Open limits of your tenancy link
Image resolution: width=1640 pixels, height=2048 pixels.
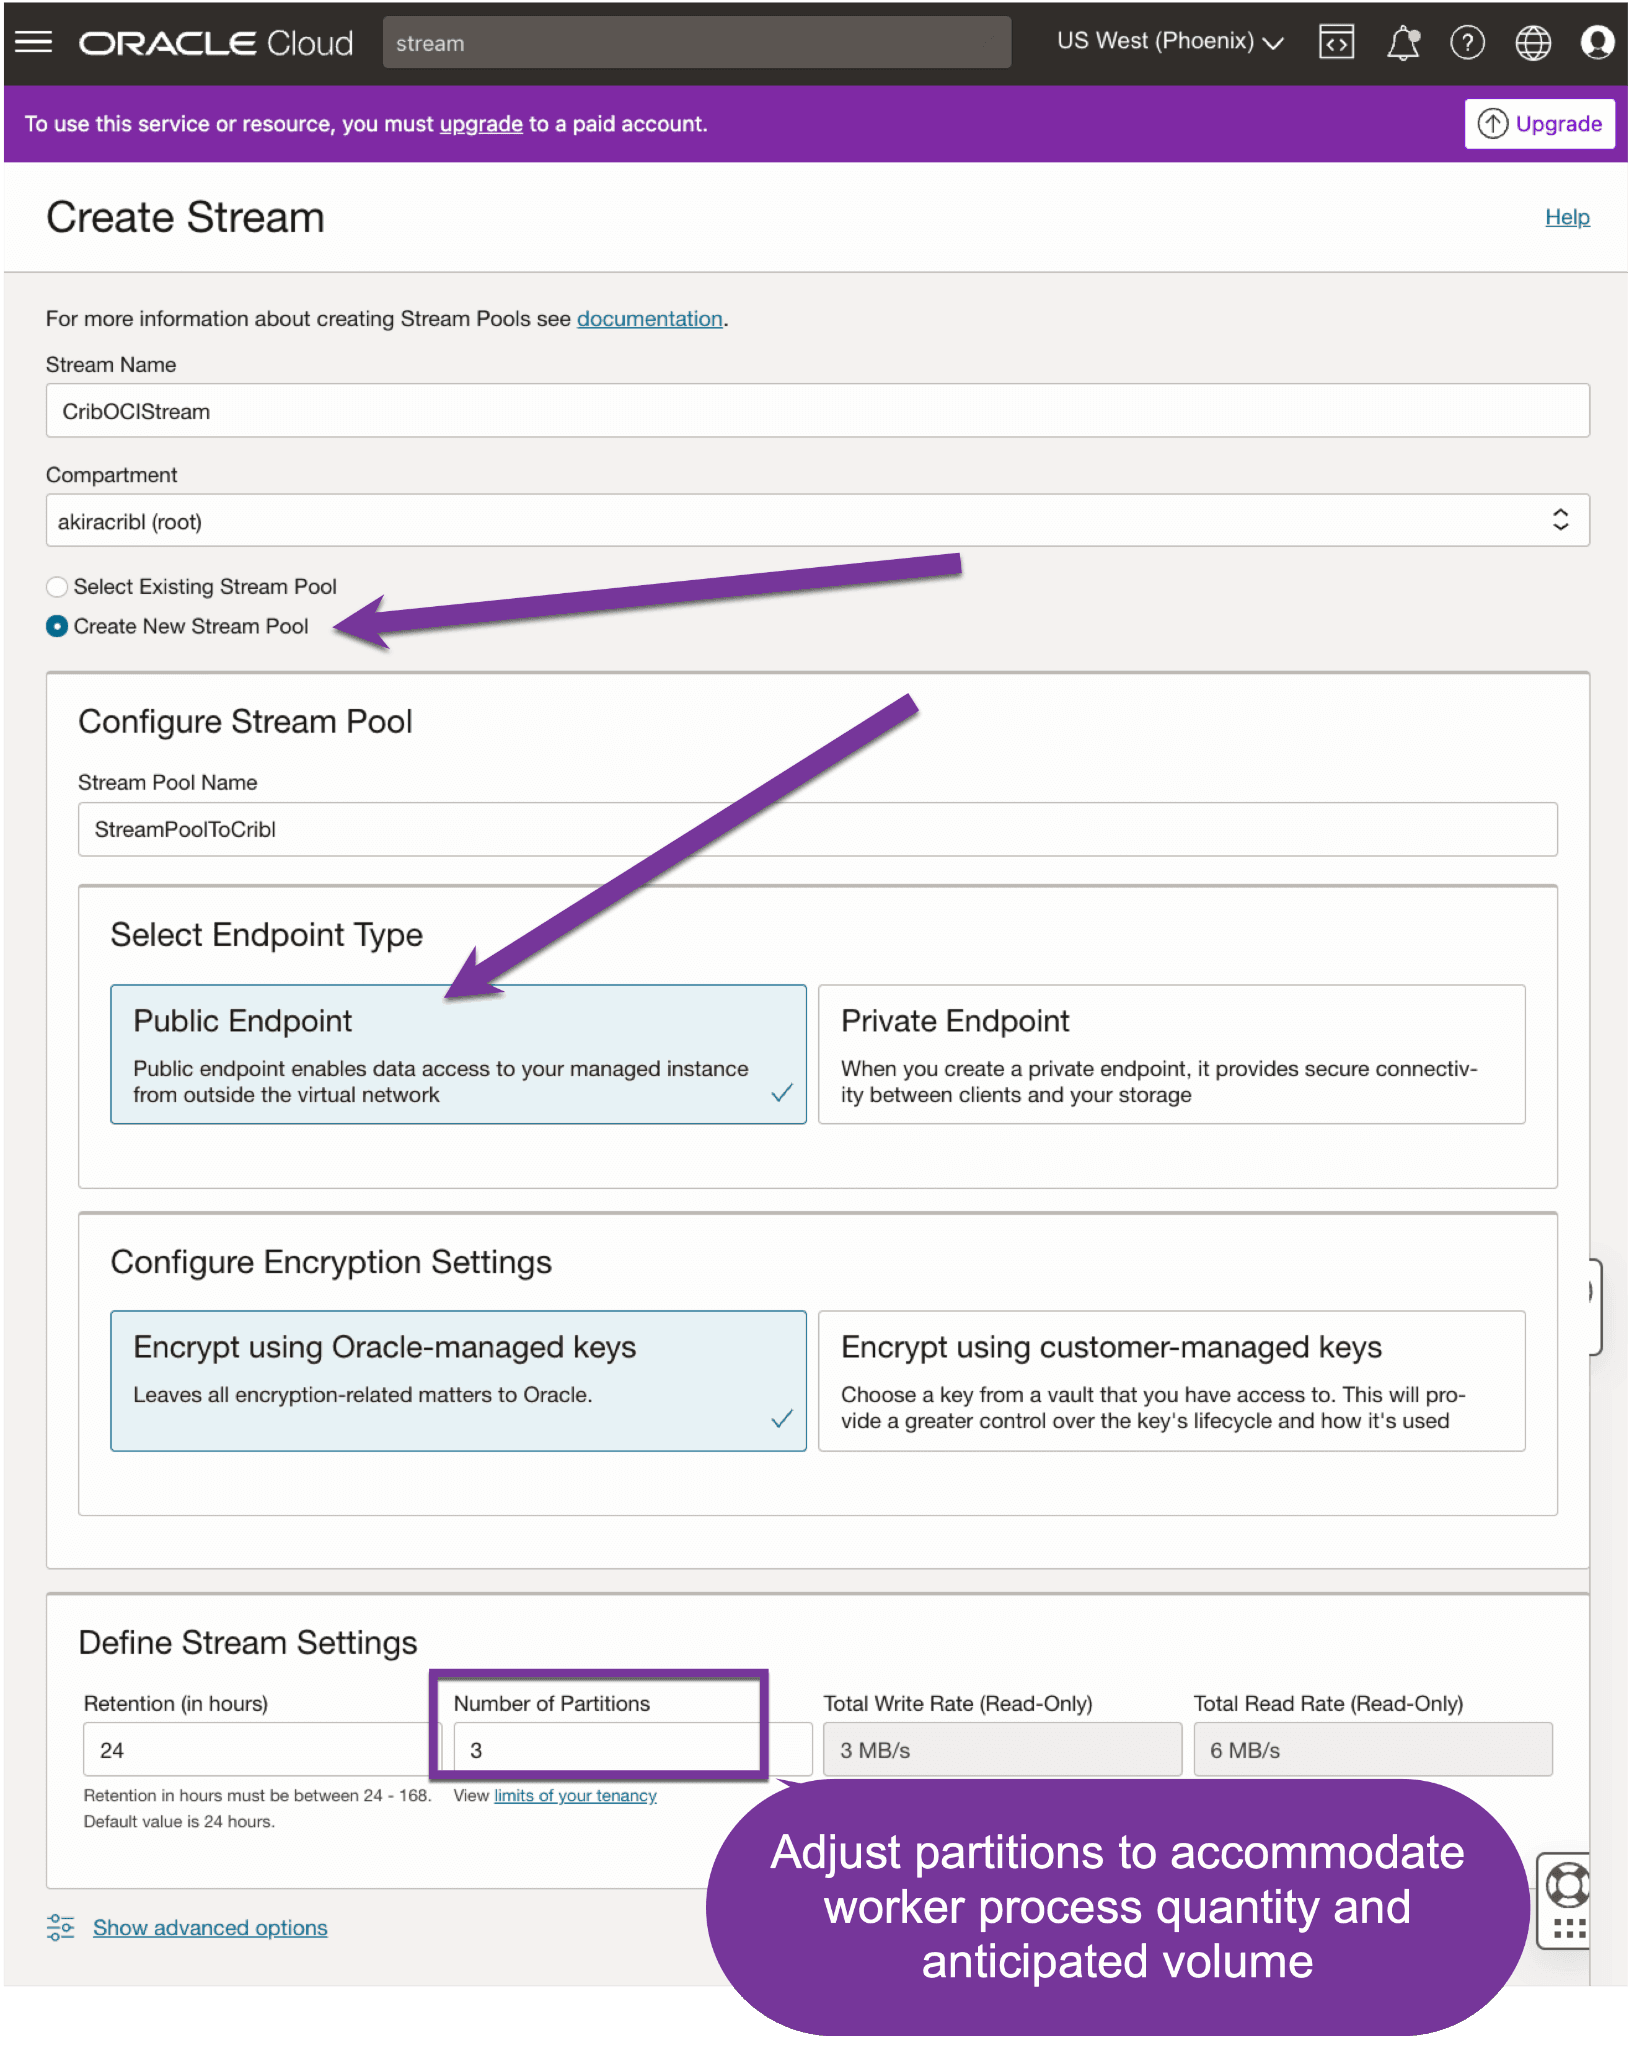click(x=575, y=1796)
